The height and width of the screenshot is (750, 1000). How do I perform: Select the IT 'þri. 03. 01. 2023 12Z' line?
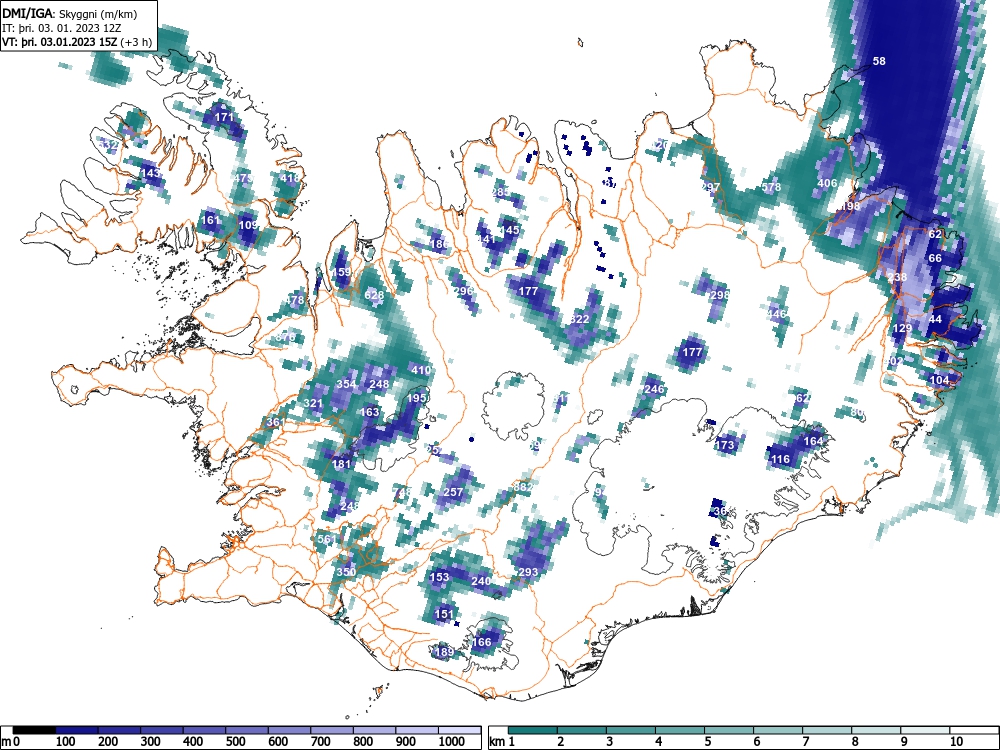(62, 29)
